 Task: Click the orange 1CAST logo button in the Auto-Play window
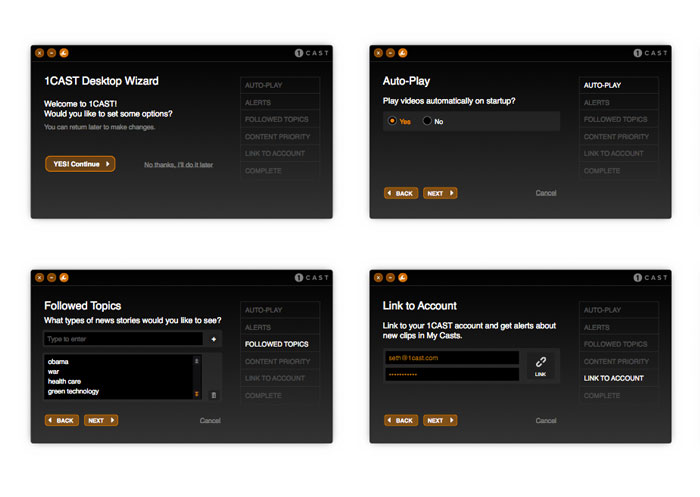(403, 53)
